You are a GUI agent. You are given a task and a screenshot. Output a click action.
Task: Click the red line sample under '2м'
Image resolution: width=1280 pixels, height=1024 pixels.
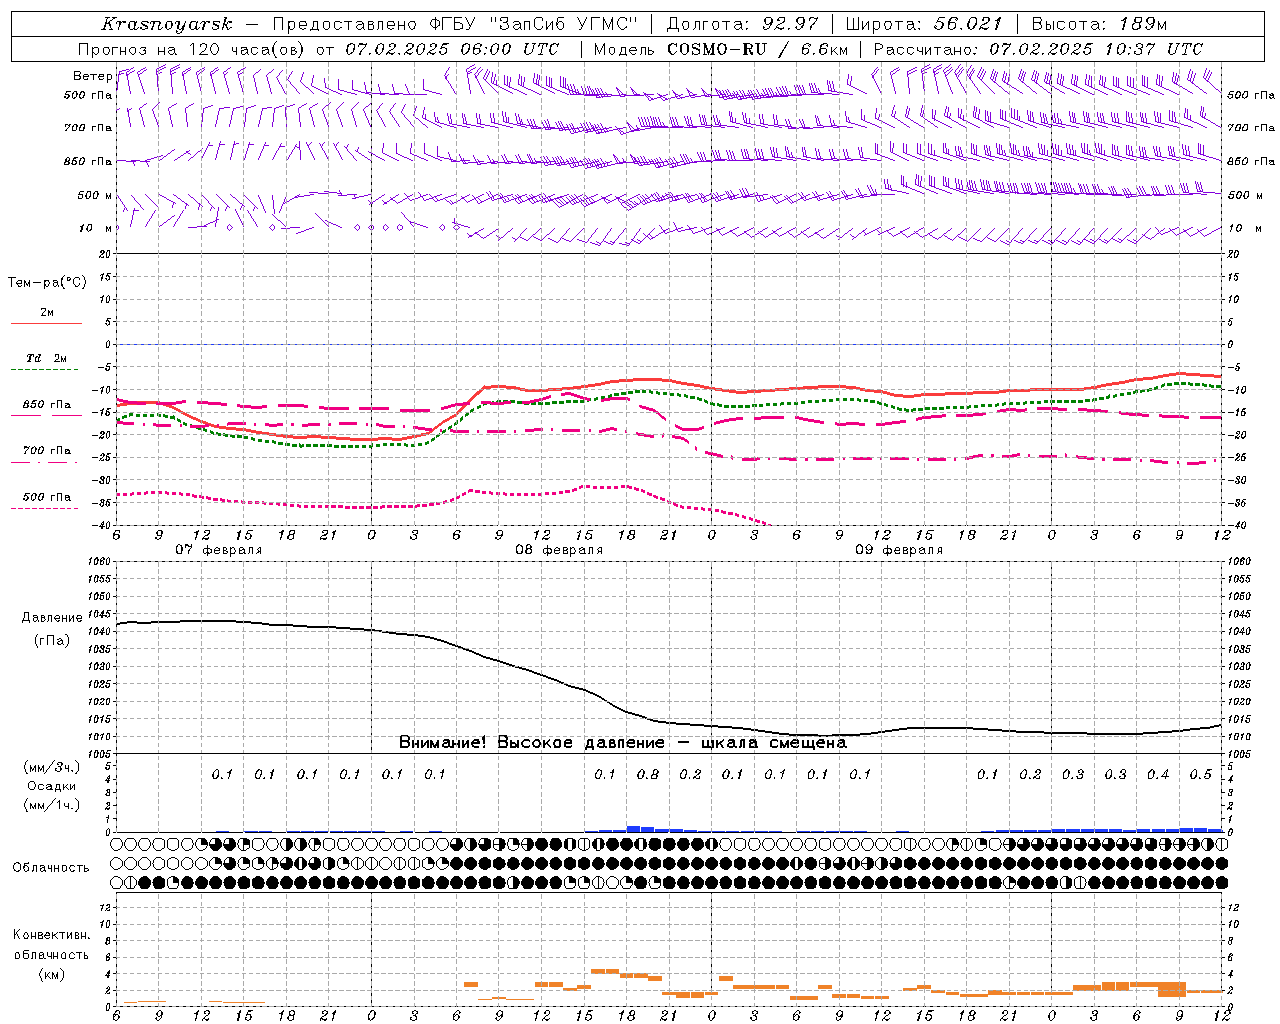(x=46, y=324)
